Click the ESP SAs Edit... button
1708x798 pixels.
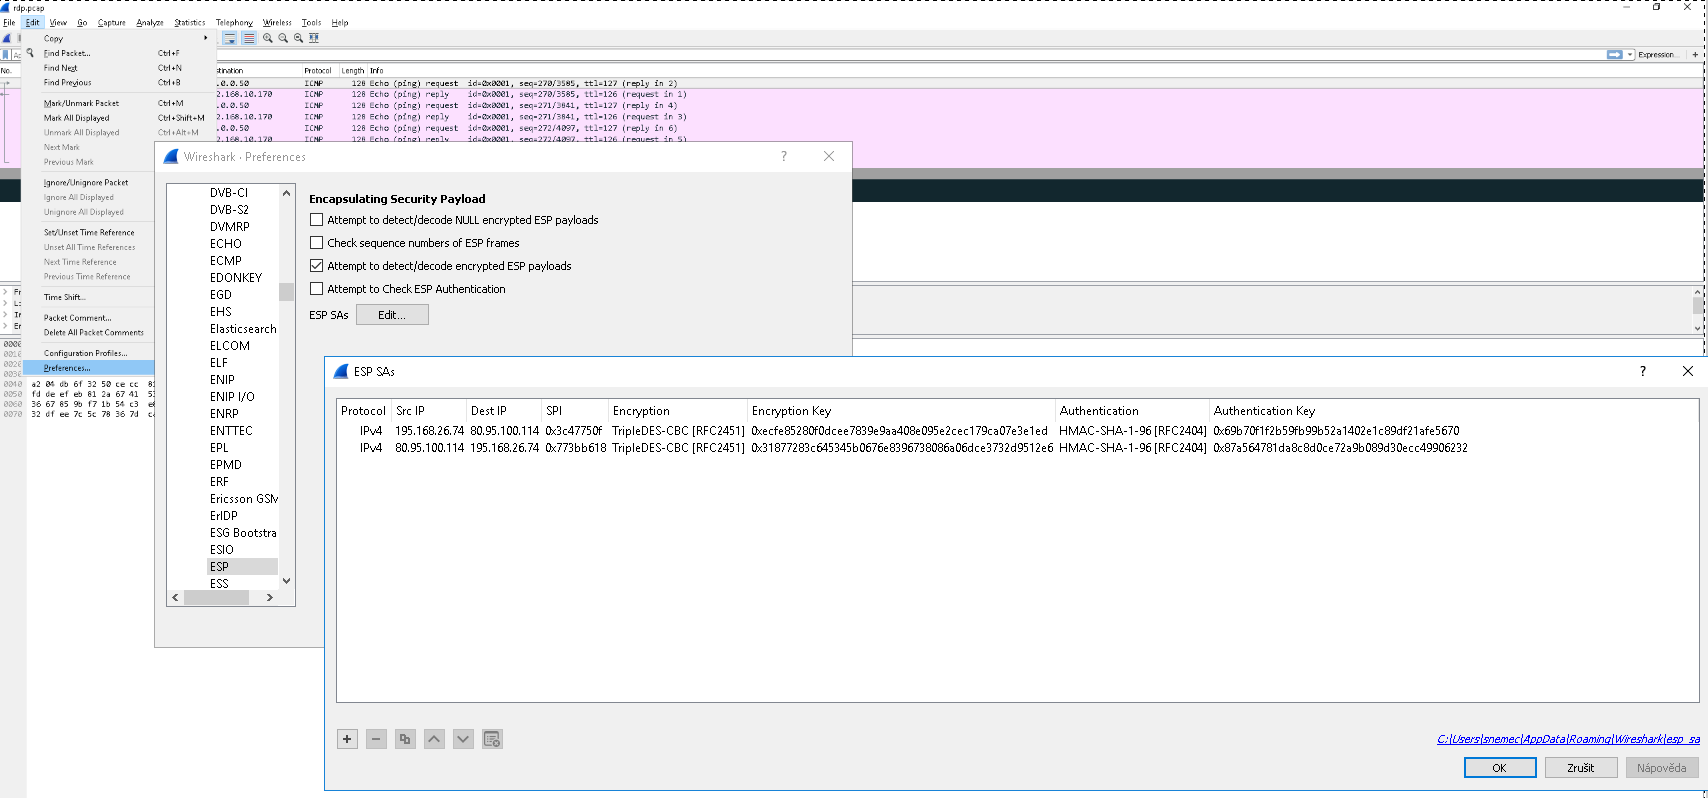392,315
